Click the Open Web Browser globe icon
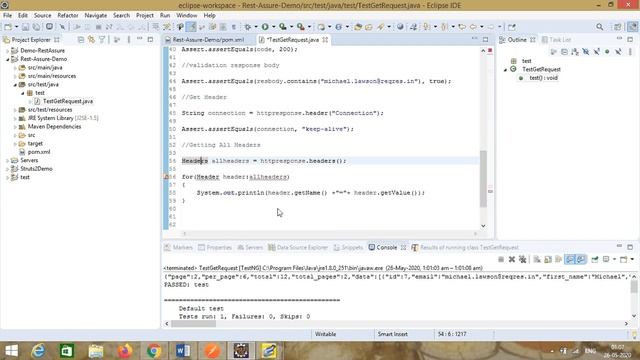 pos(400,27)
